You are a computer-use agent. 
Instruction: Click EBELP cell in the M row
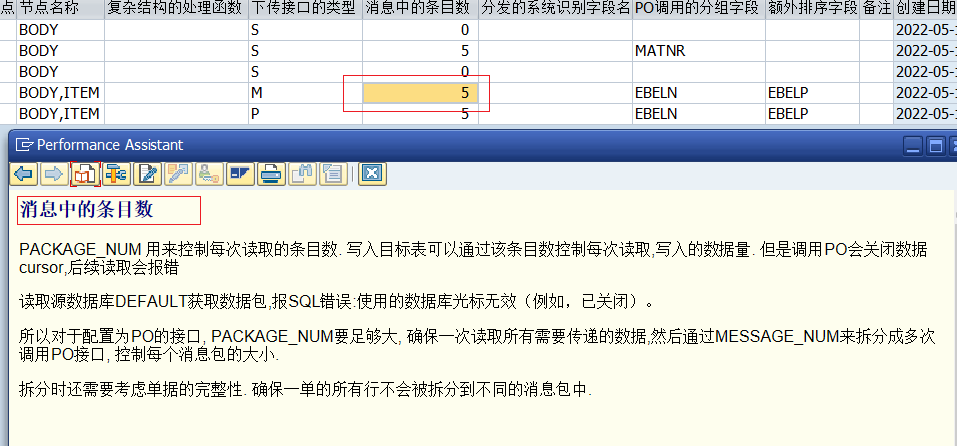point(812,93)
